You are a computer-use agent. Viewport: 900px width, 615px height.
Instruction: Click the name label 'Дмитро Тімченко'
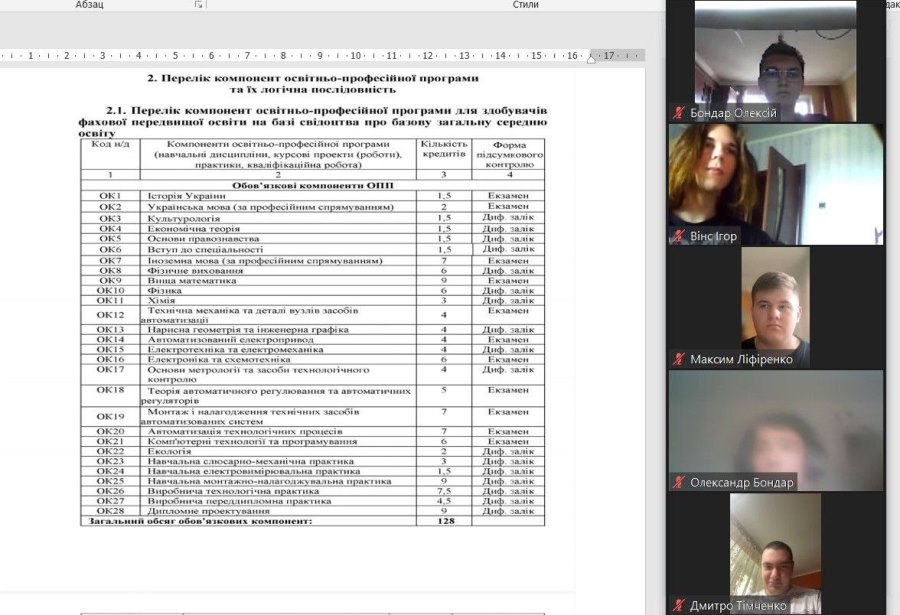click(x=738, y=606)
